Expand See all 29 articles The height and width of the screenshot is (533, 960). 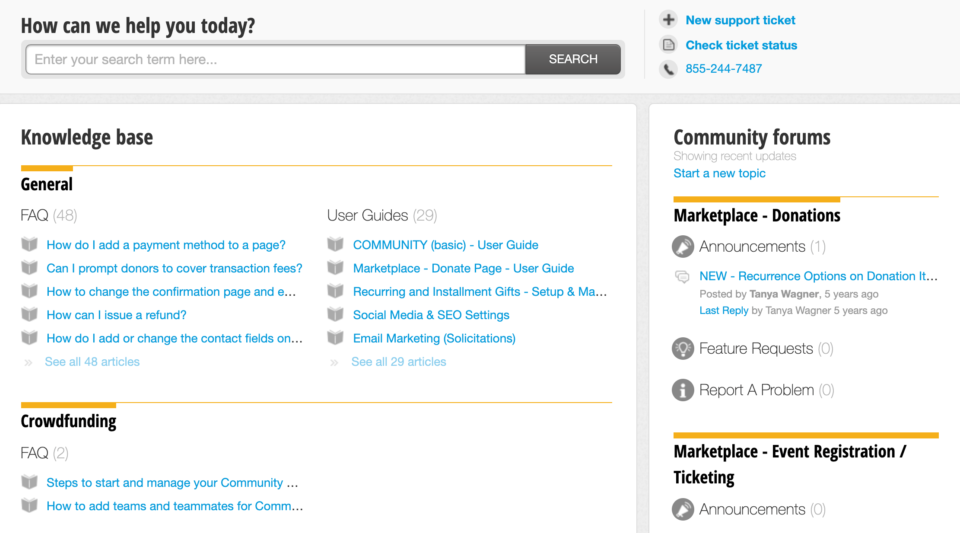coord(399,362)
